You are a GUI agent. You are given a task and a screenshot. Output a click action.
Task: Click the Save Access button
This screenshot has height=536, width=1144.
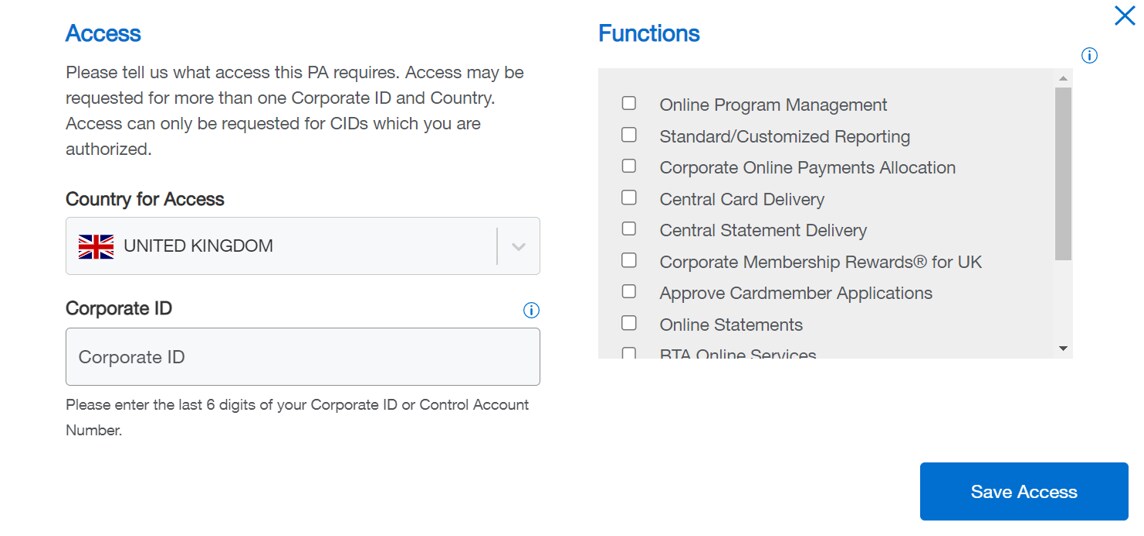pos(1023,491)
